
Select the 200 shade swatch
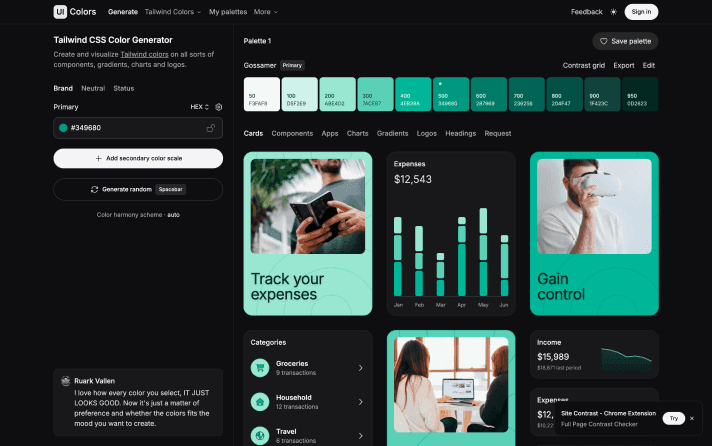coord(337,94)
